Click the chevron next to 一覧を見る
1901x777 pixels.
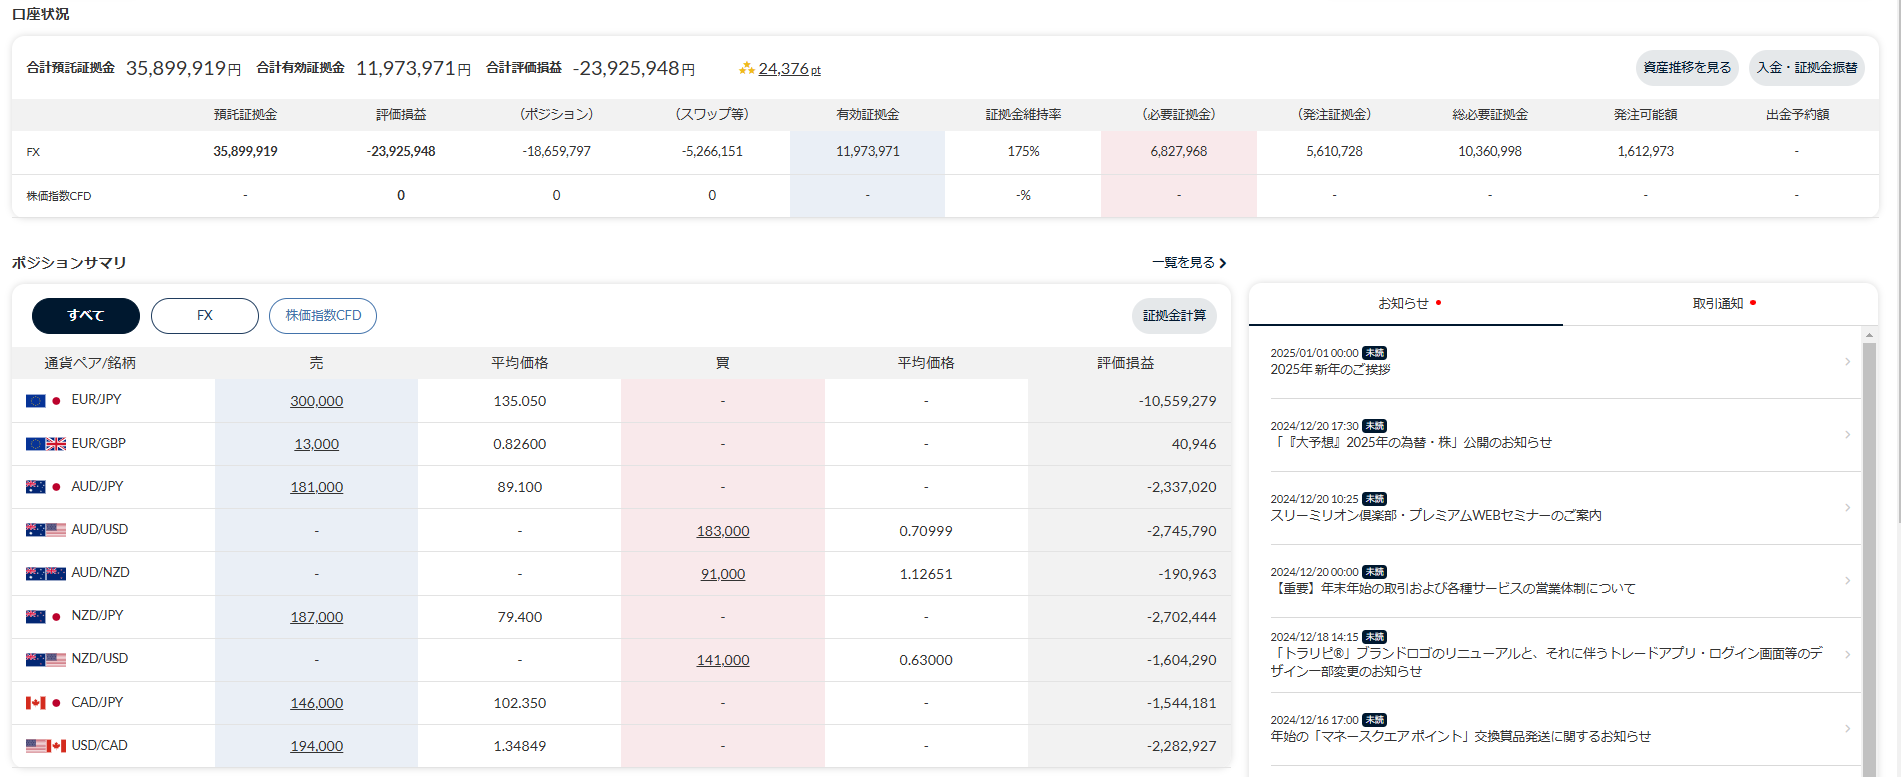click(1222, 263)
